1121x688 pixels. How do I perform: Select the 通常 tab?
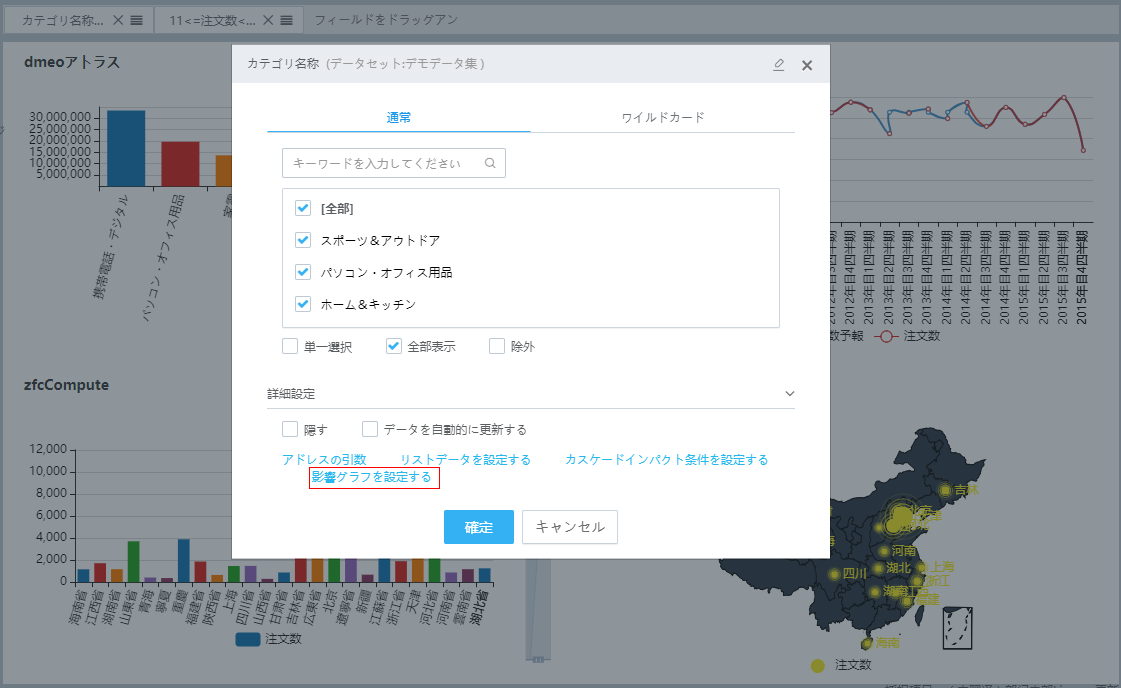coord(399,117)
